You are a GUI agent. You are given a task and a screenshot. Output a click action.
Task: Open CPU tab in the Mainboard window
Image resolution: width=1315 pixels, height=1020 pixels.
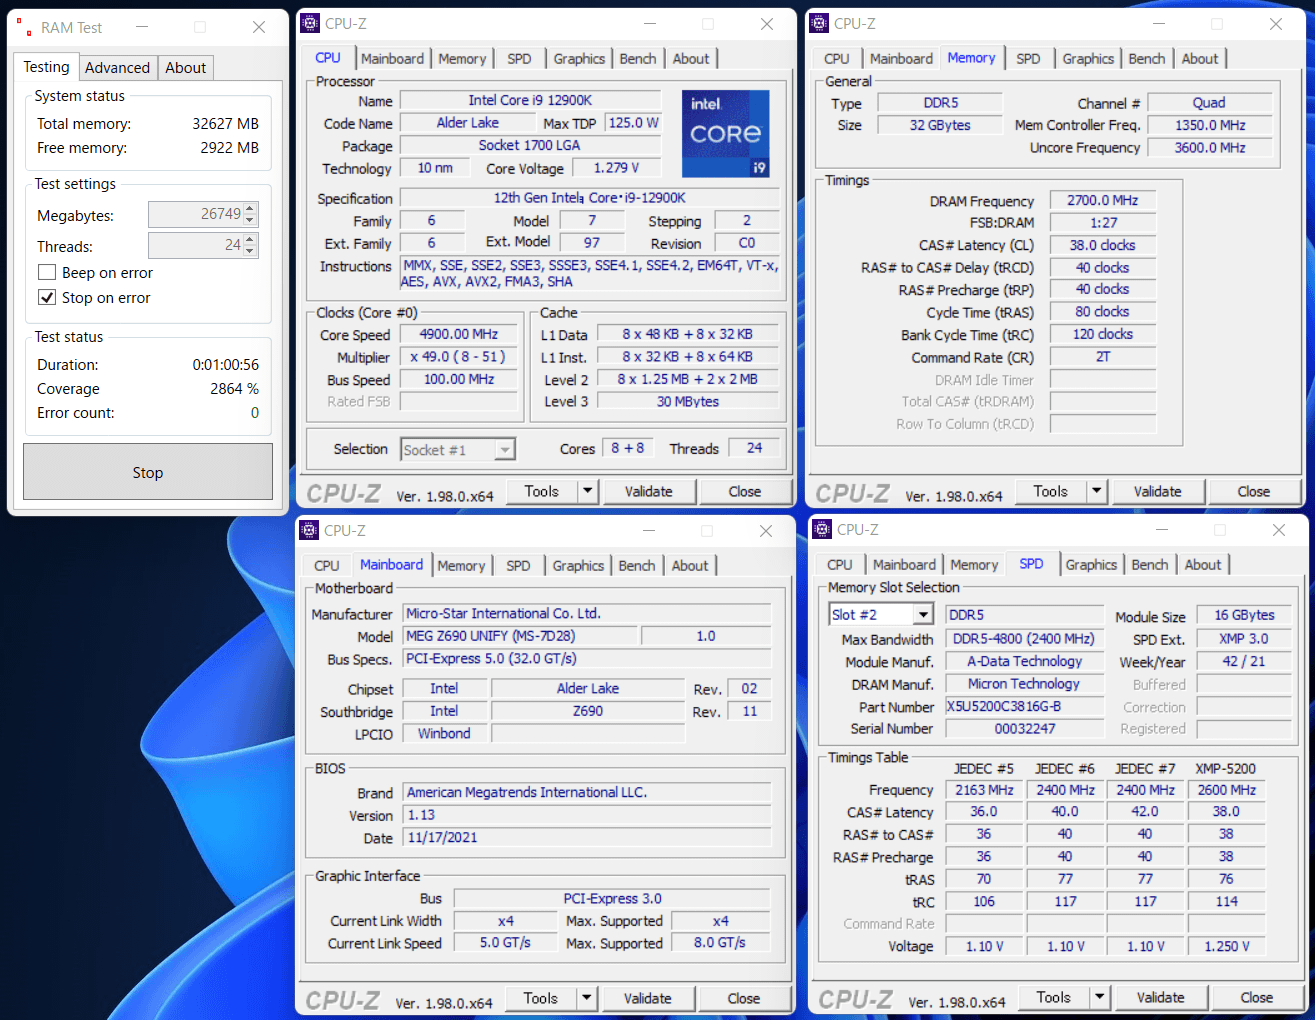[x=327, y=566]
